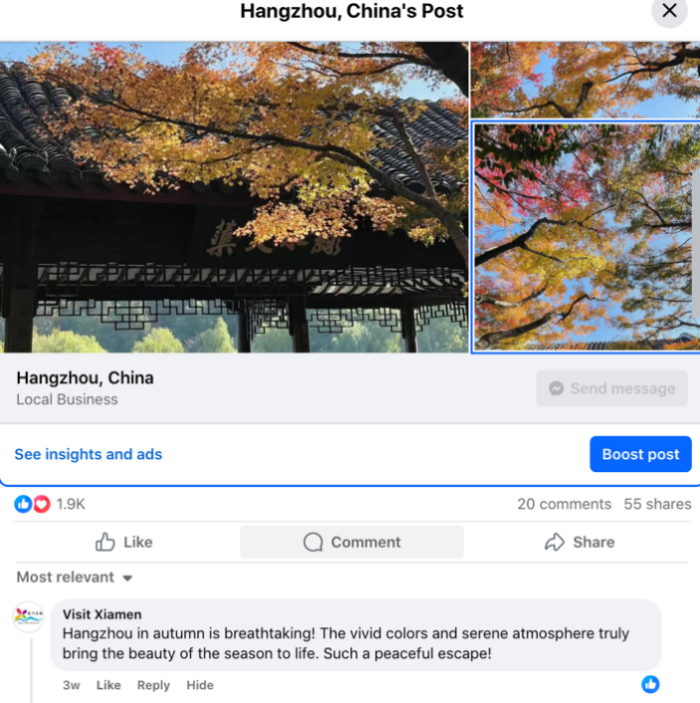Click the Messenger icon in Send message

[x=557, y=388]
